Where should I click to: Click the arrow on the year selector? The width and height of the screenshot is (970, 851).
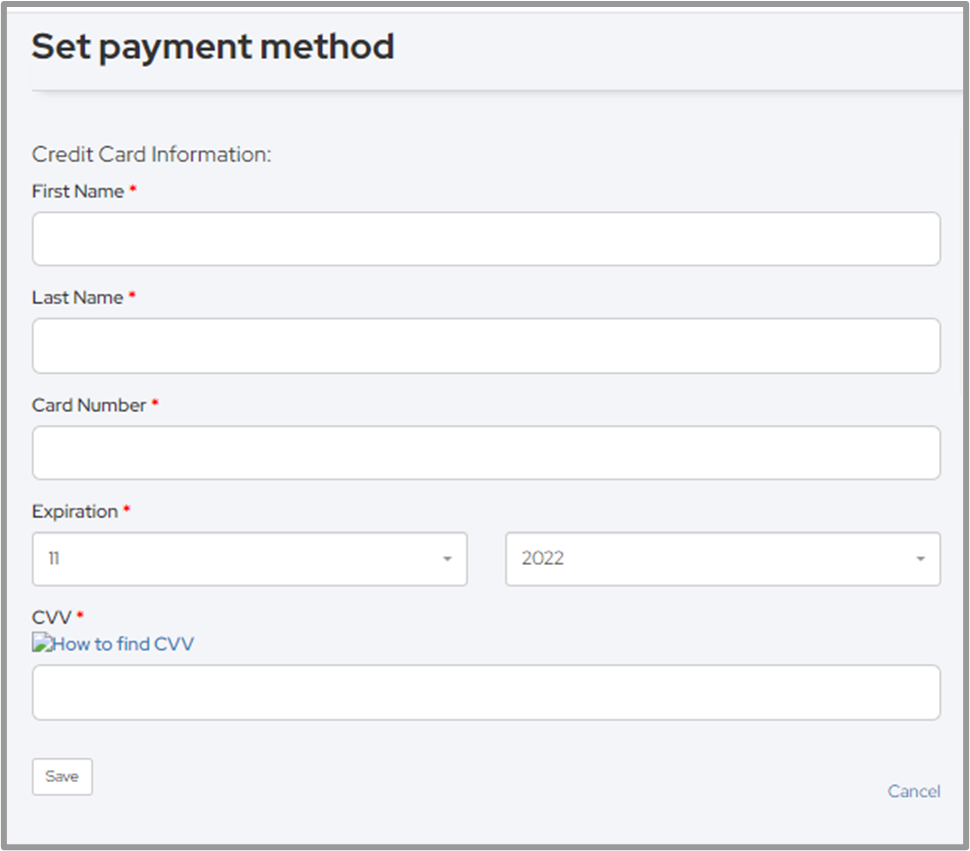click(921, 559)
